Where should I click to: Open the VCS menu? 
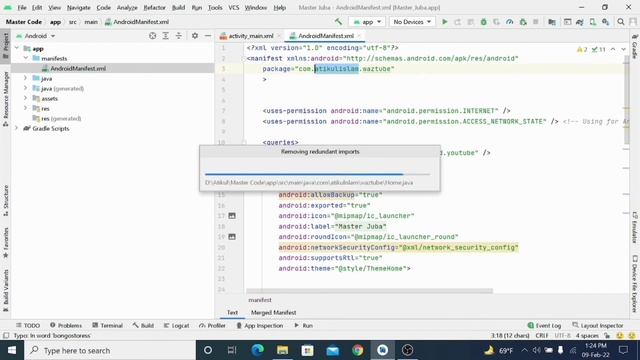[233, 7]
